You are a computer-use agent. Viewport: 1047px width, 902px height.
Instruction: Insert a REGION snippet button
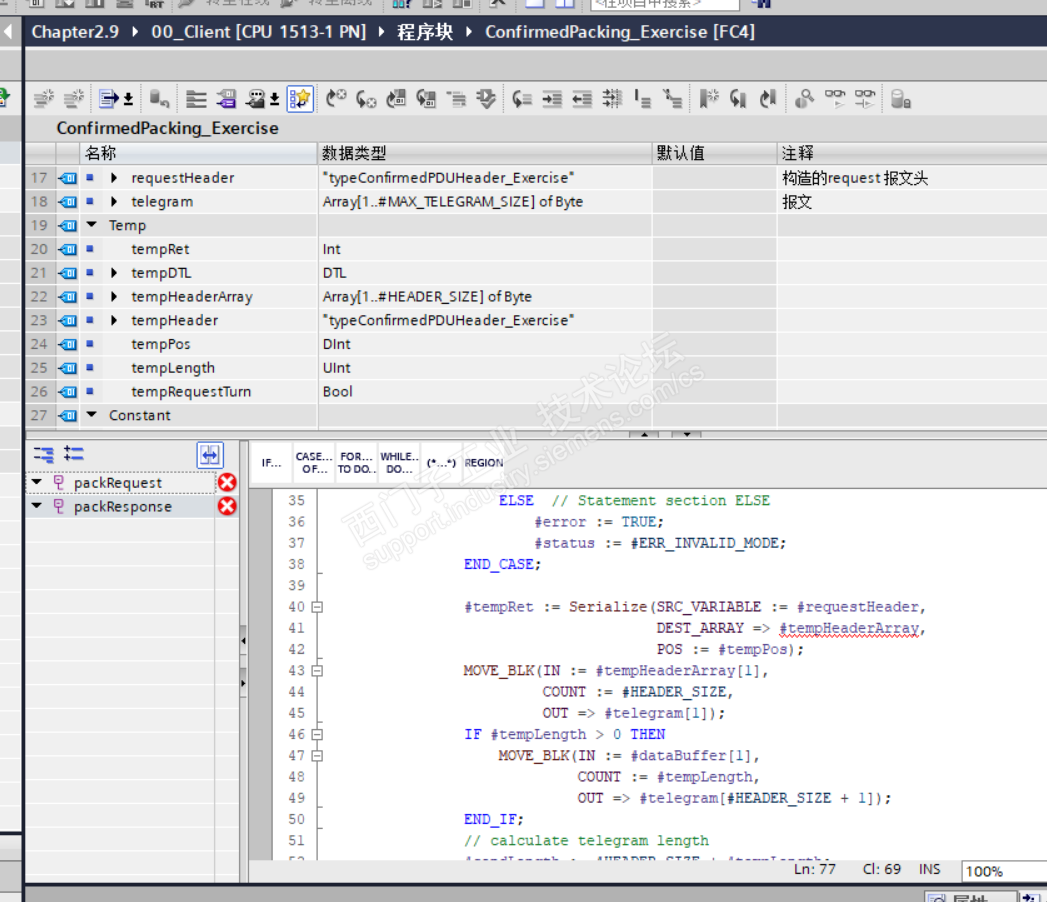484,463
